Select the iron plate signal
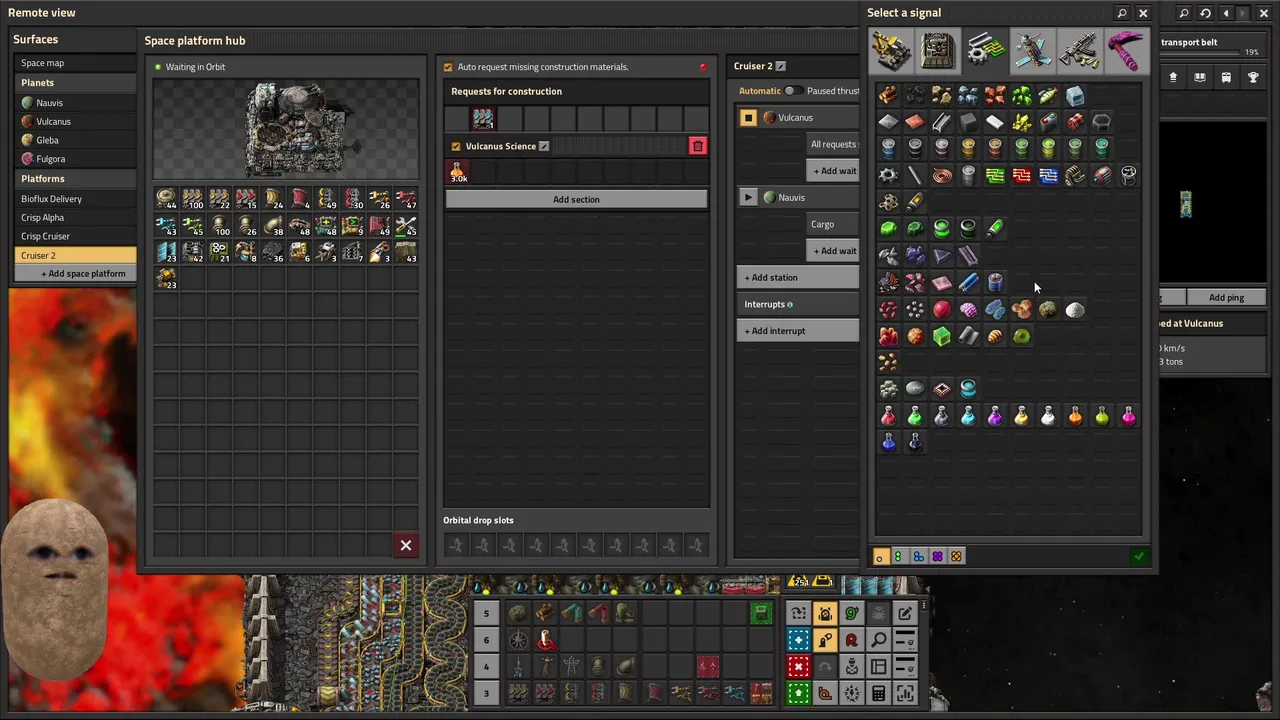Viewport: 1280px width, 720px height. [888, 122]
